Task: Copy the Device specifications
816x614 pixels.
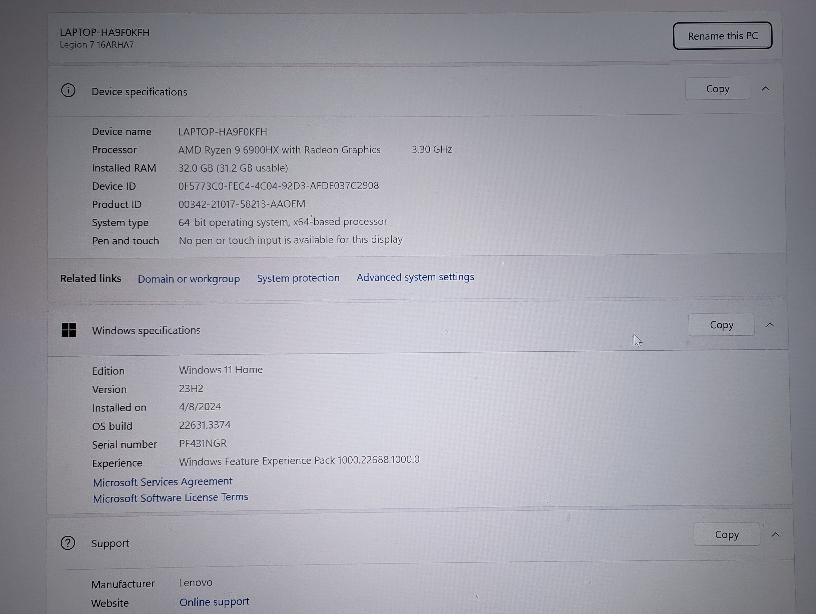Action: (718, 89)
